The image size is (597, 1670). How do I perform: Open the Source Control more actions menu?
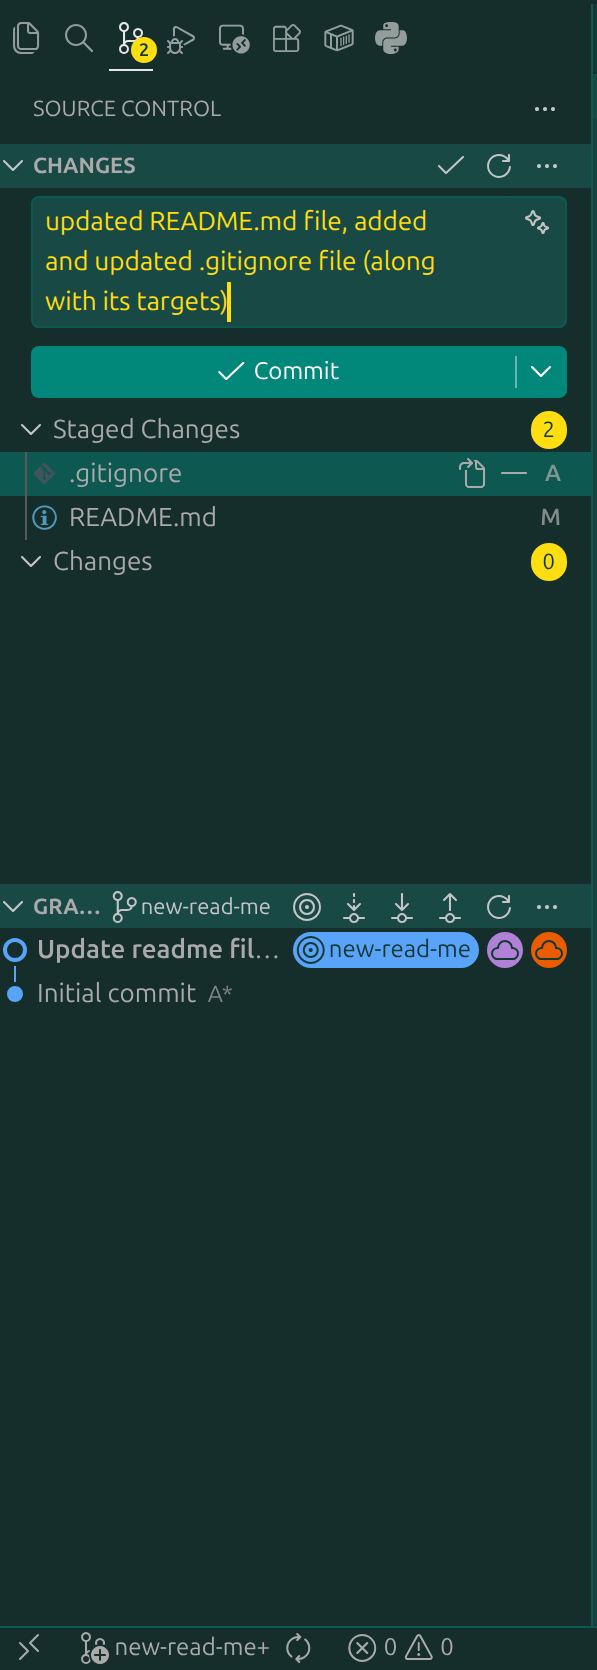(x=545, y=110)
